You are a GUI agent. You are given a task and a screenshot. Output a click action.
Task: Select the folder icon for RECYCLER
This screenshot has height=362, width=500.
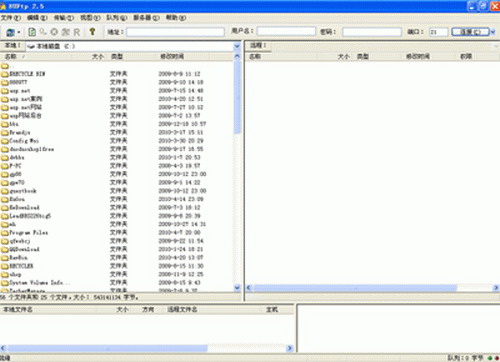point(5,266)
